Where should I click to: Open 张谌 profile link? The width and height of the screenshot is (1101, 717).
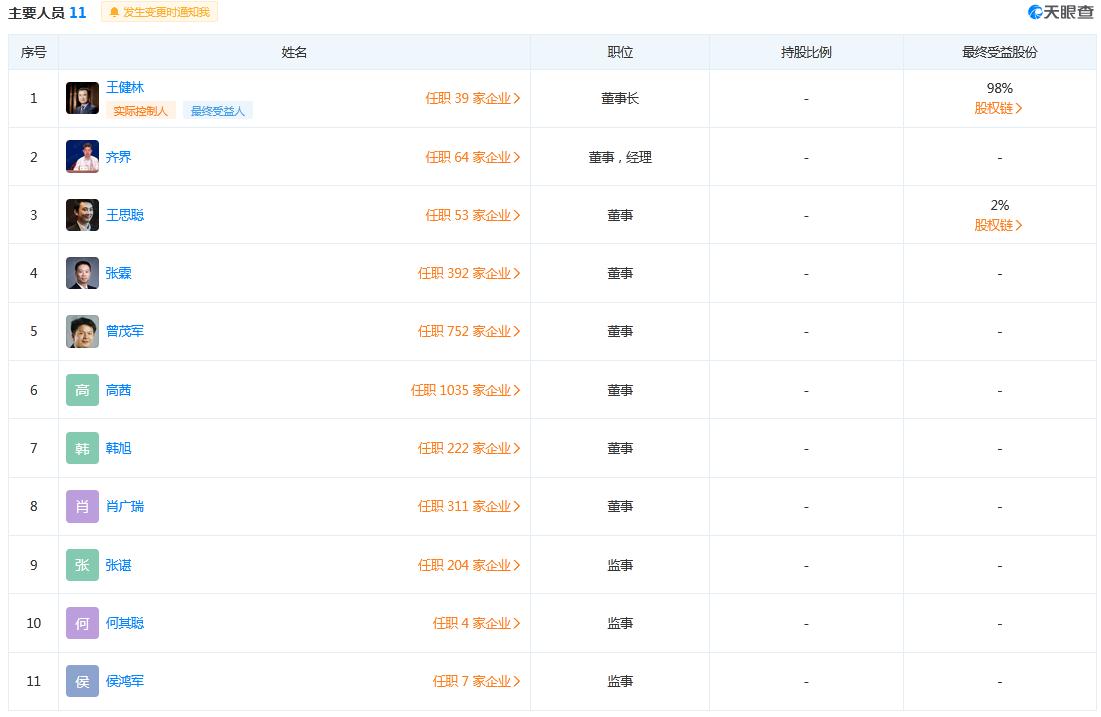(119, 565)
